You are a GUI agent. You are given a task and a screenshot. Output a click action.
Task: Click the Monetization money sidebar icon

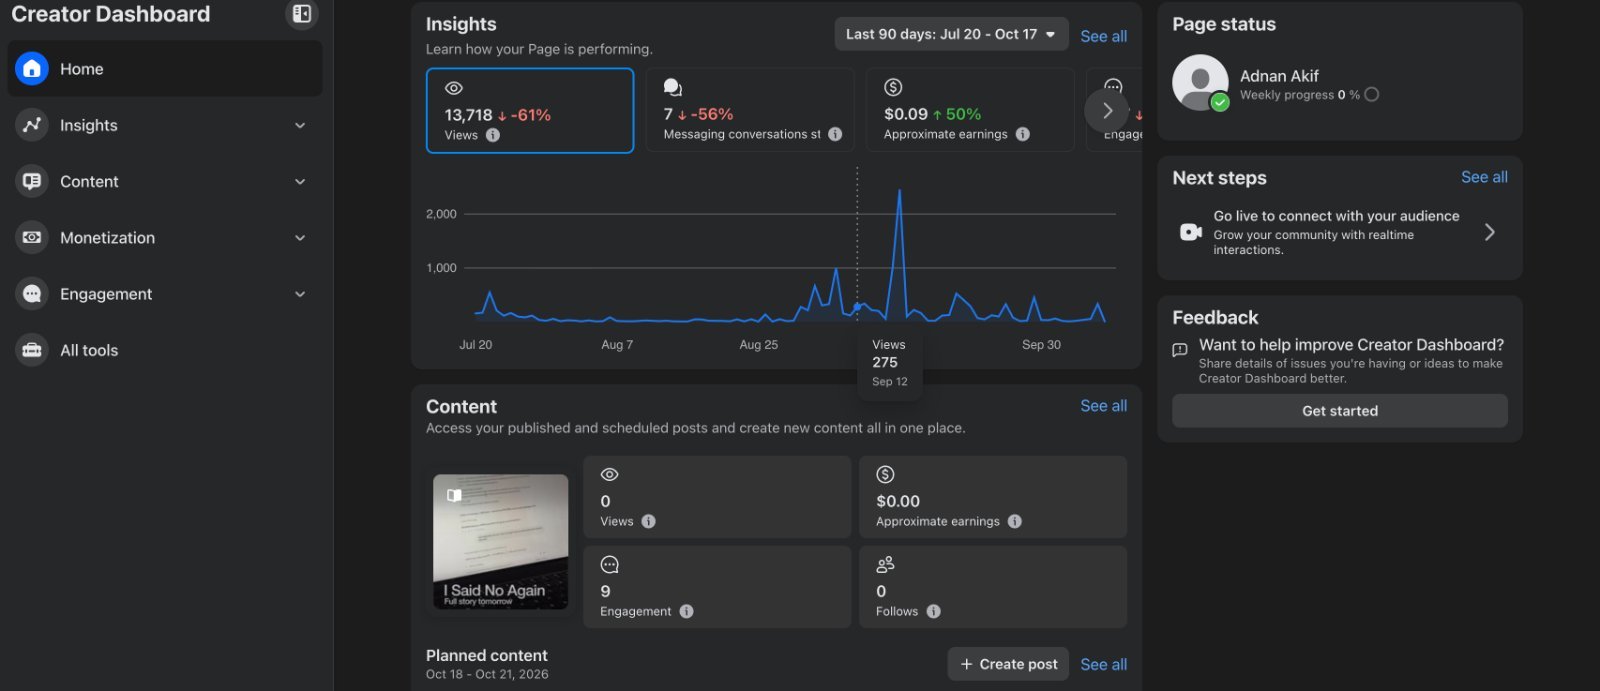(32, 238)
